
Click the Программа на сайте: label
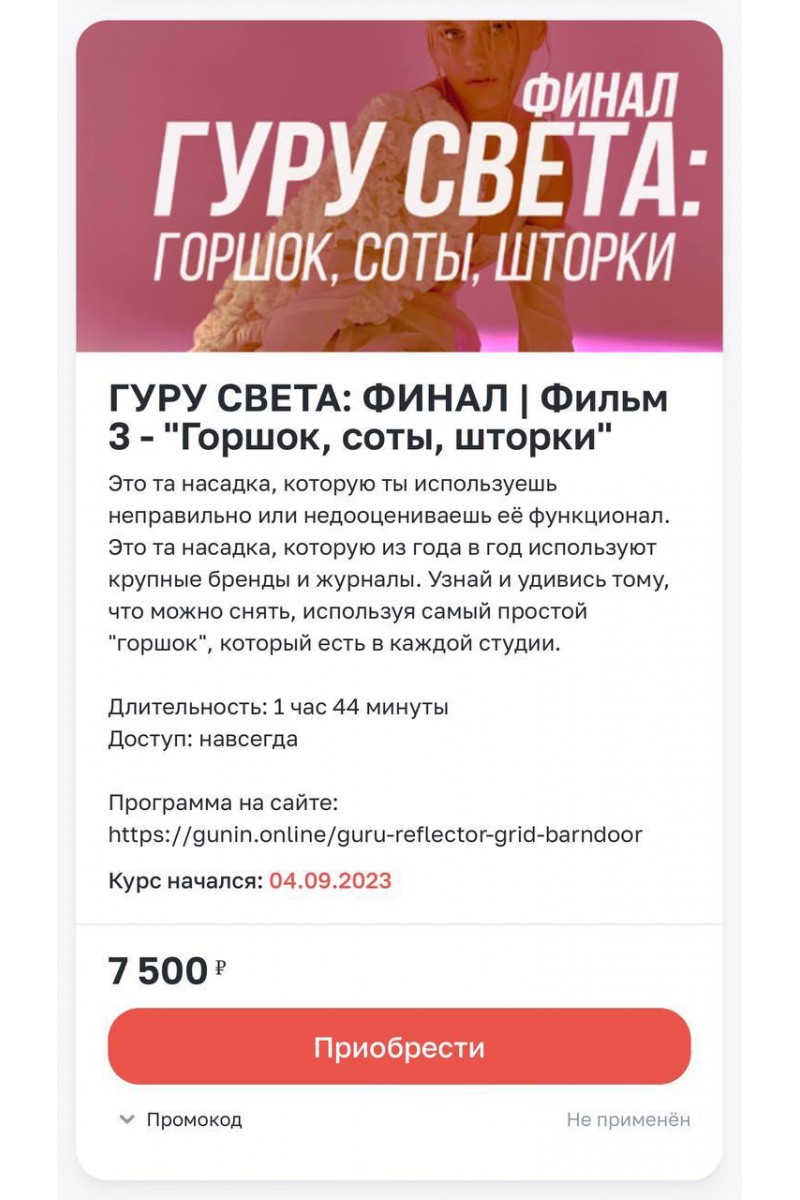pos(224,802)
